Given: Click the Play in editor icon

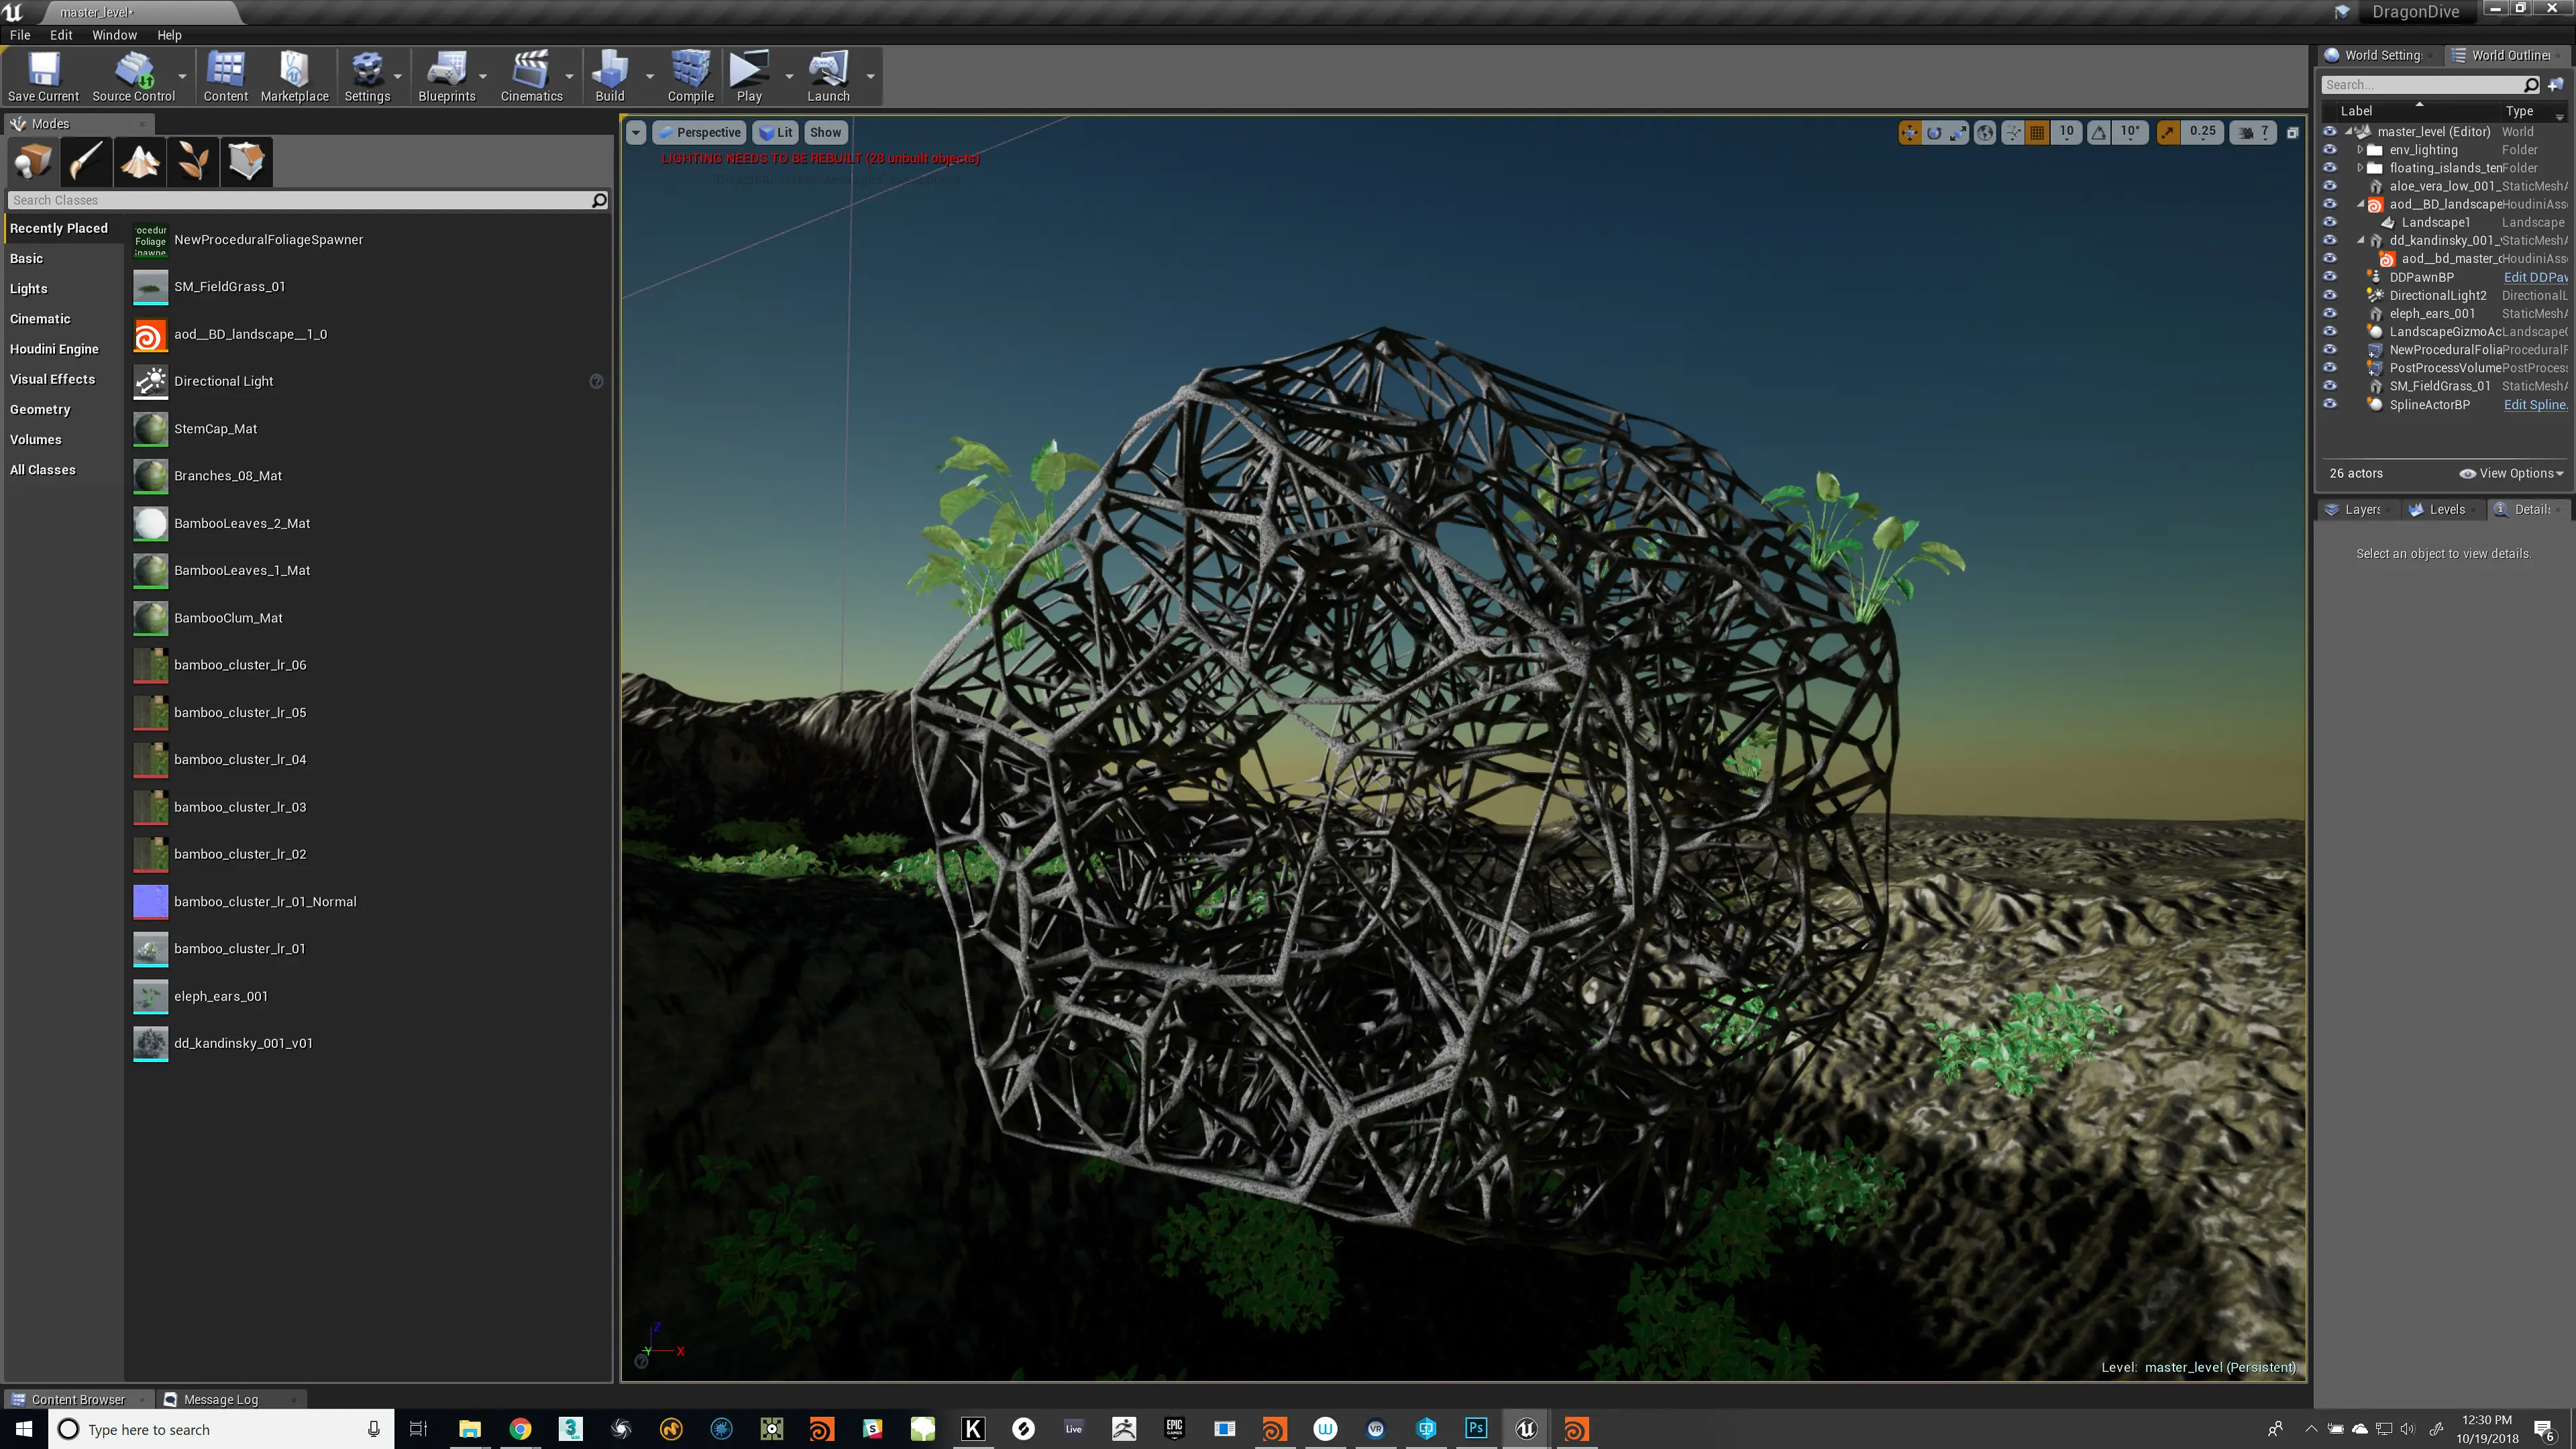Looking at the screenshot, I should click(x=749, y=77).
